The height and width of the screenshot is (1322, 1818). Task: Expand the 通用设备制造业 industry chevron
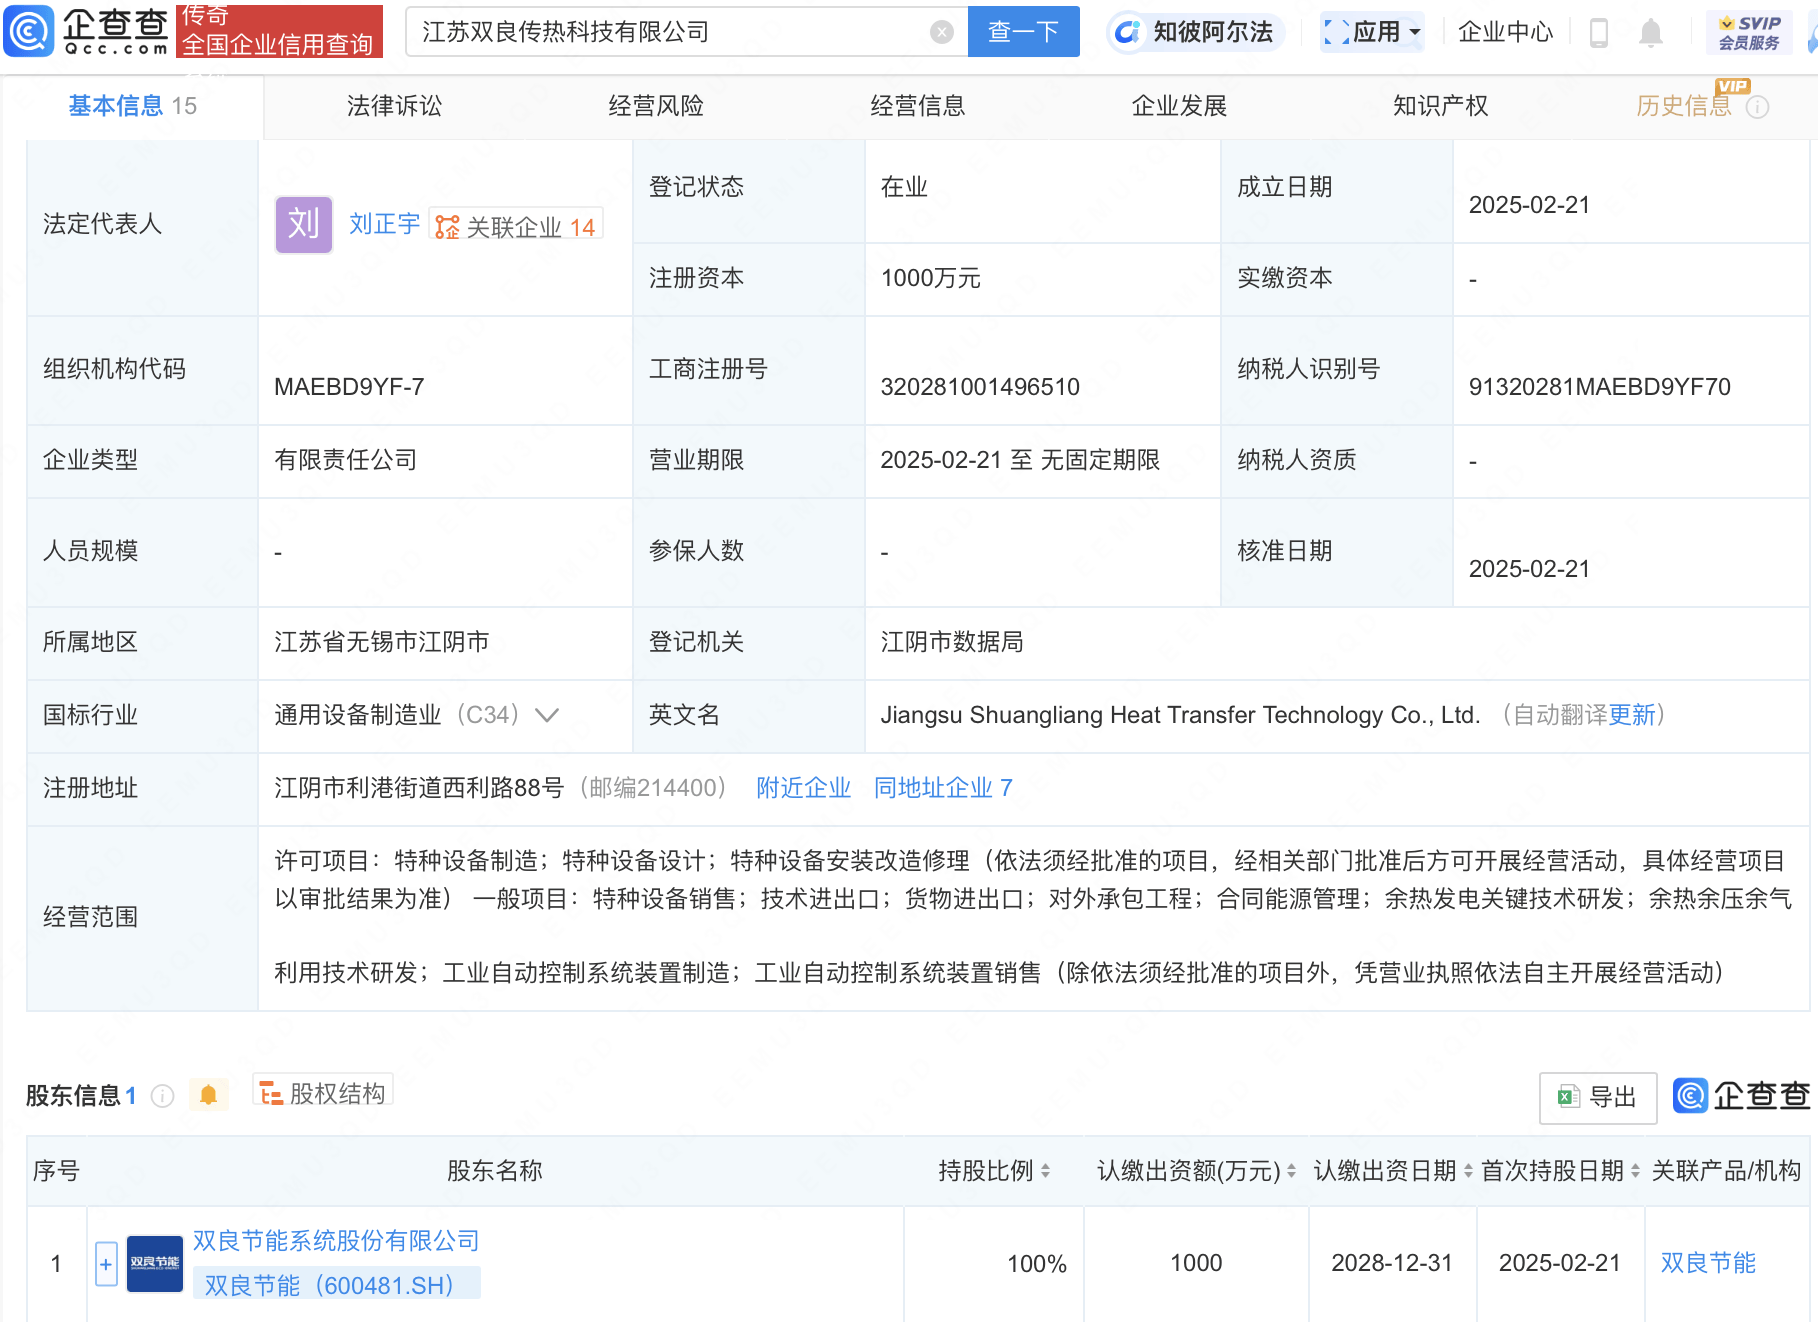(x=547, y=715)
